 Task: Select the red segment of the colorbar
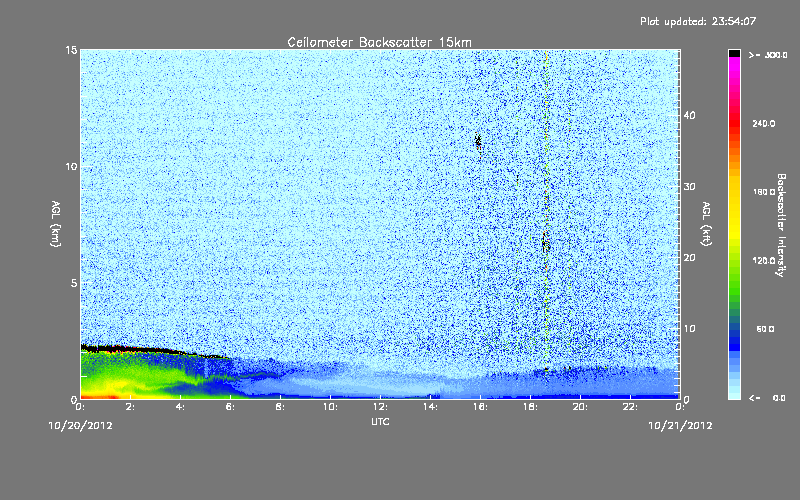[x=734, y=122]
